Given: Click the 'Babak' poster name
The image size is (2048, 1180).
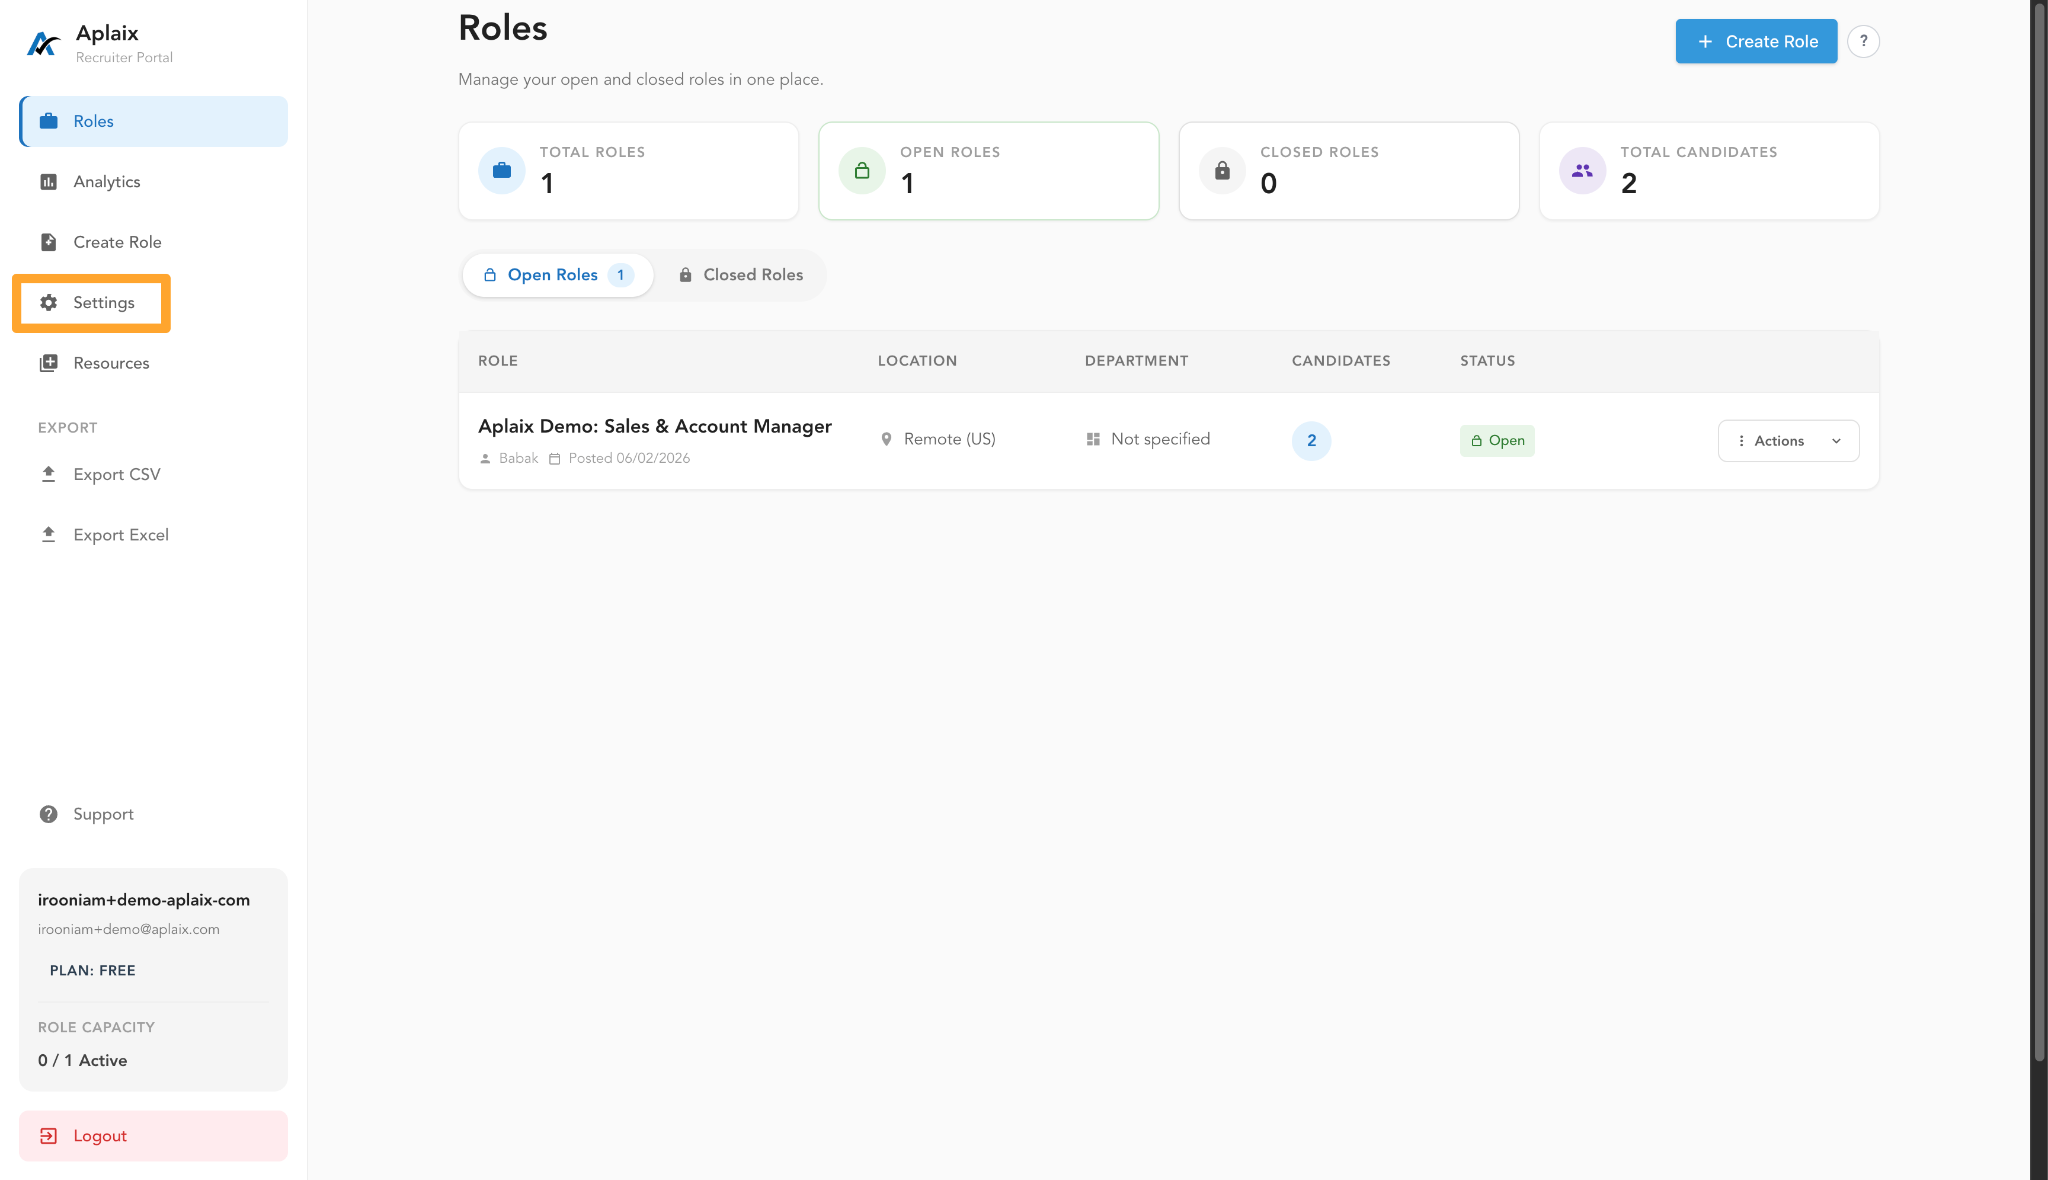Looking at the screenshot, I should [518, 459].
